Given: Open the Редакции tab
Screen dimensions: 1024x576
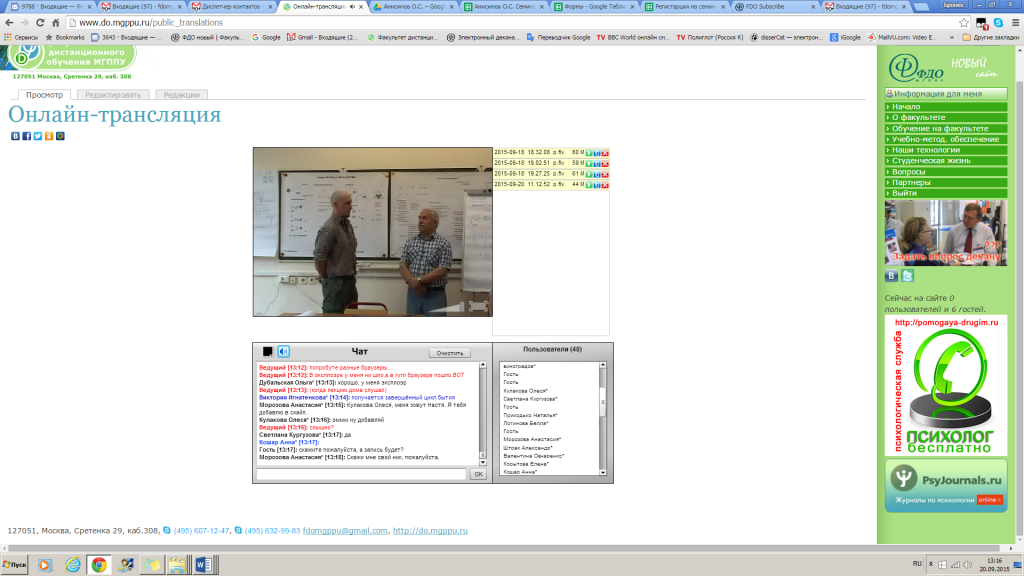Looking at the screenshot, I should (x=181, y=94).
